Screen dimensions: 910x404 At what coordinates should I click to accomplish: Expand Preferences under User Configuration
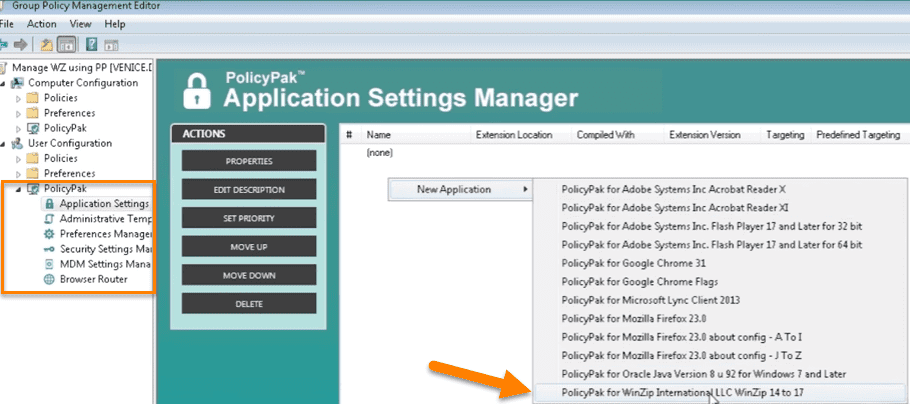pos(19,174)
